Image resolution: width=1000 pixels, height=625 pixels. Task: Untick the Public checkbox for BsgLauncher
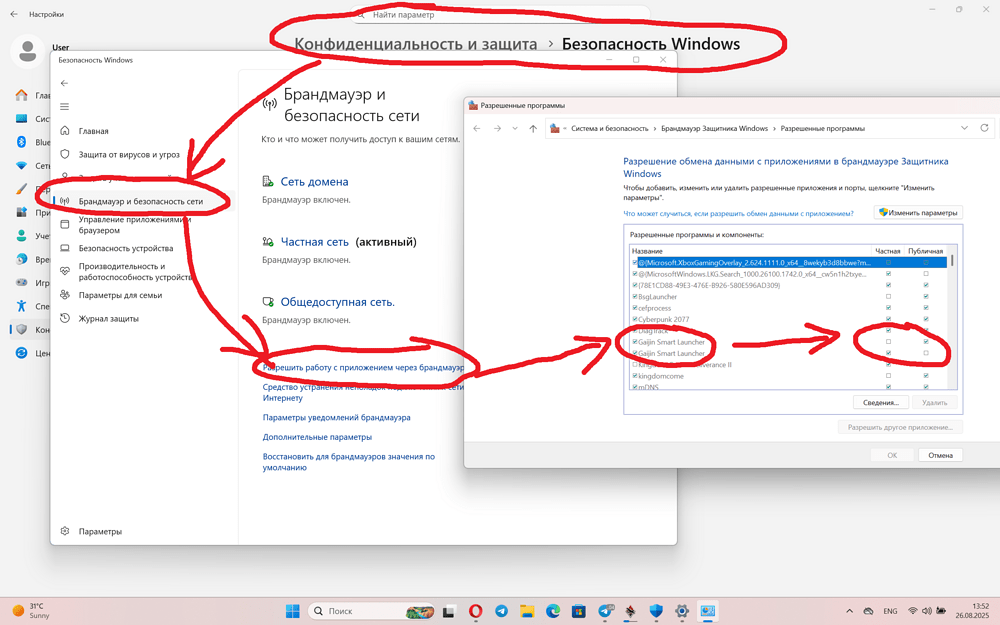point(926,297)
